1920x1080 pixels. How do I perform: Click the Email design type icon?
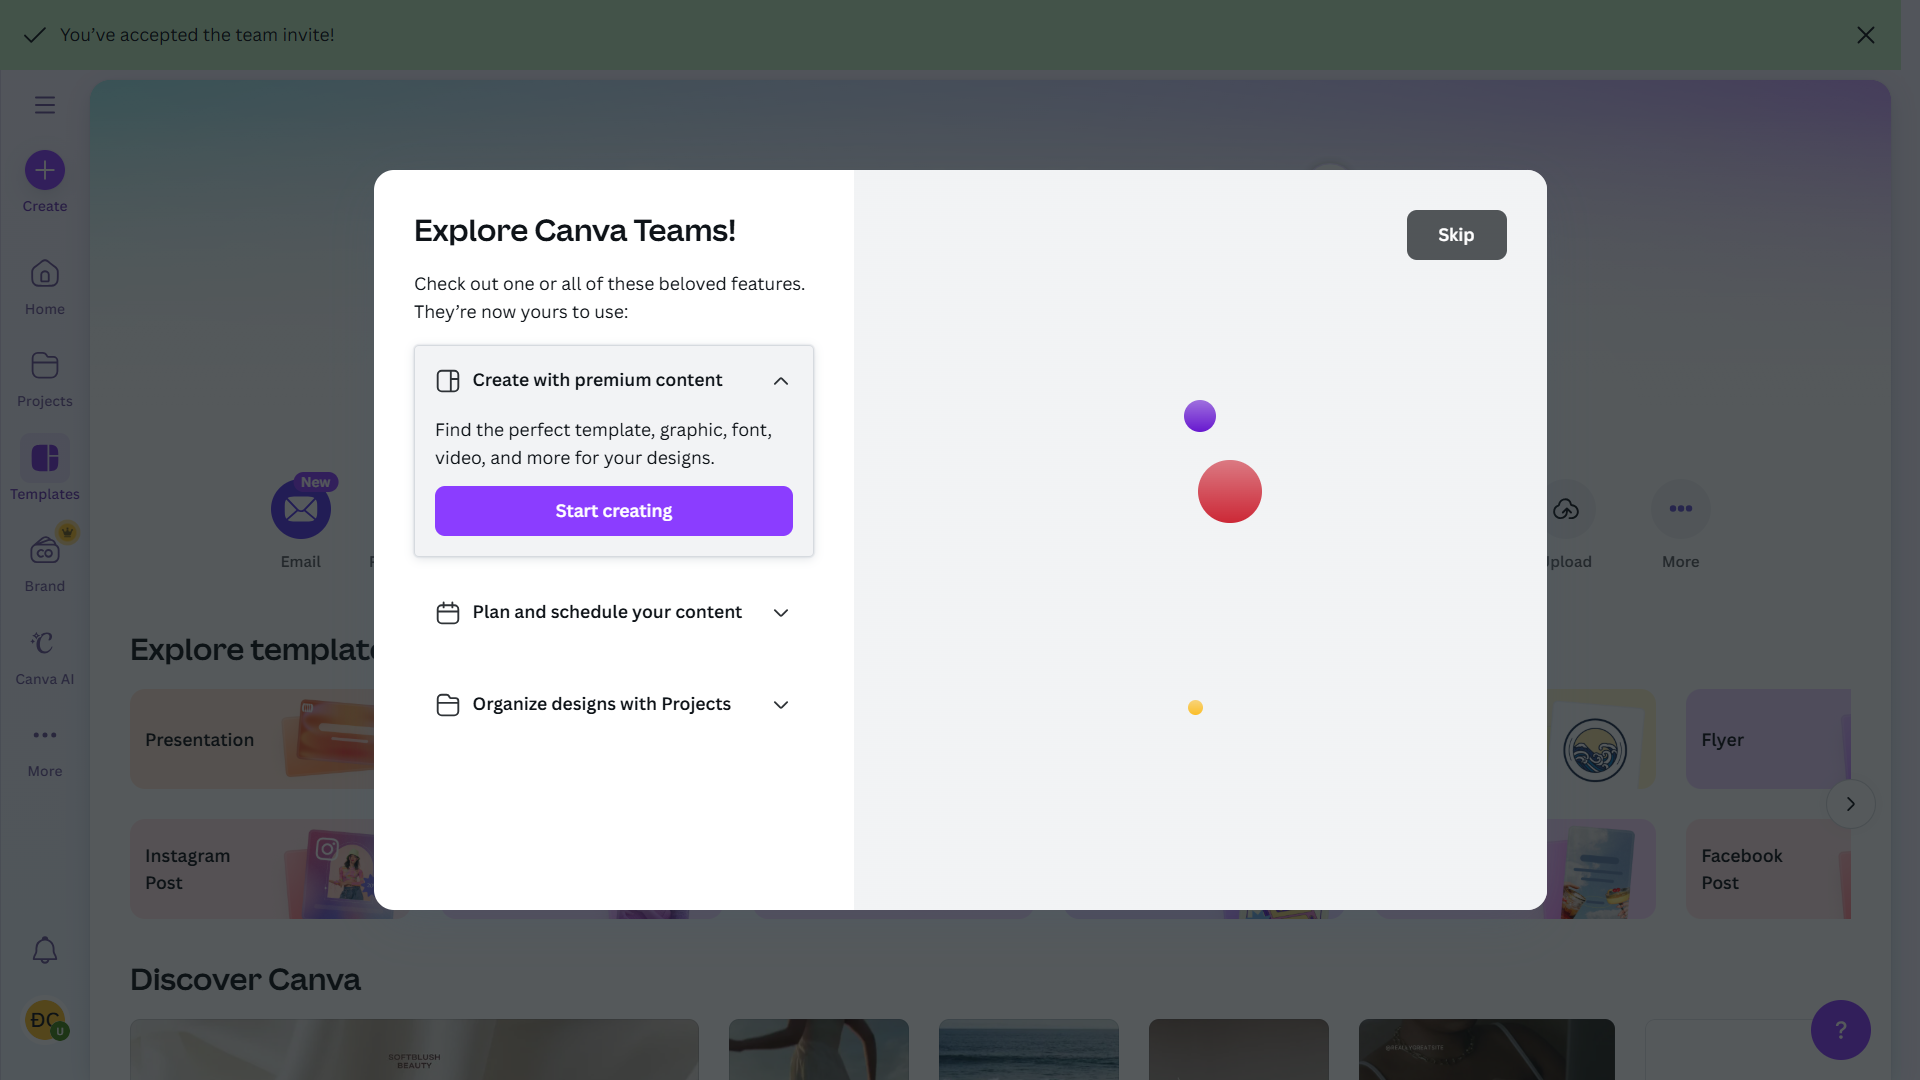pos(301,510)
